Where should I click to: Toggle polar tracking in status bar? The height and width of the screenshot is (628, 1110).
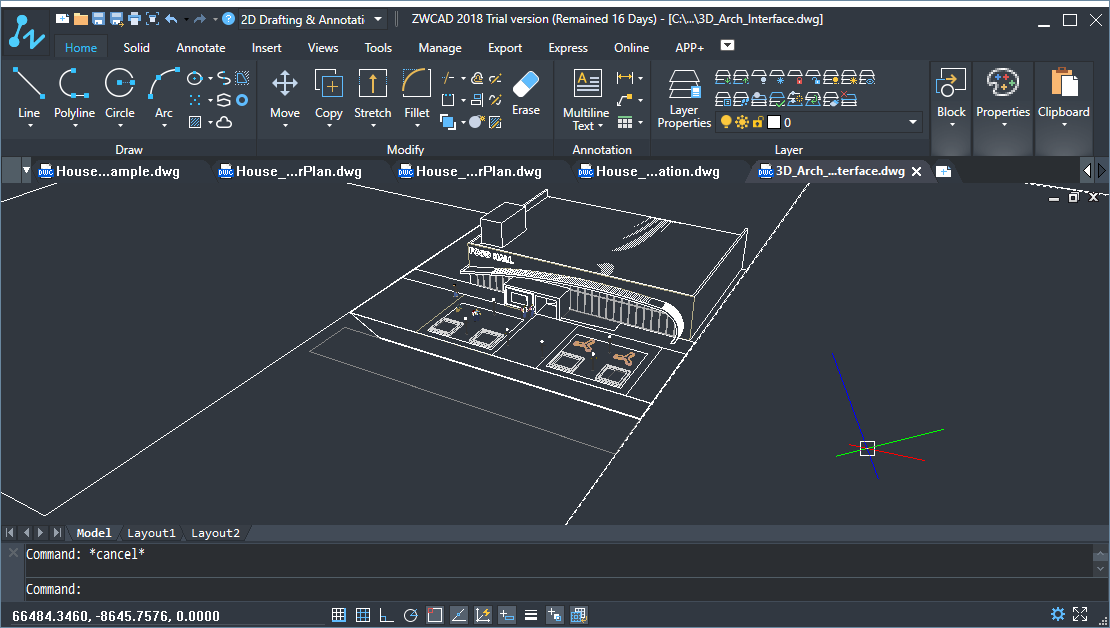click(x=411, y=615)
